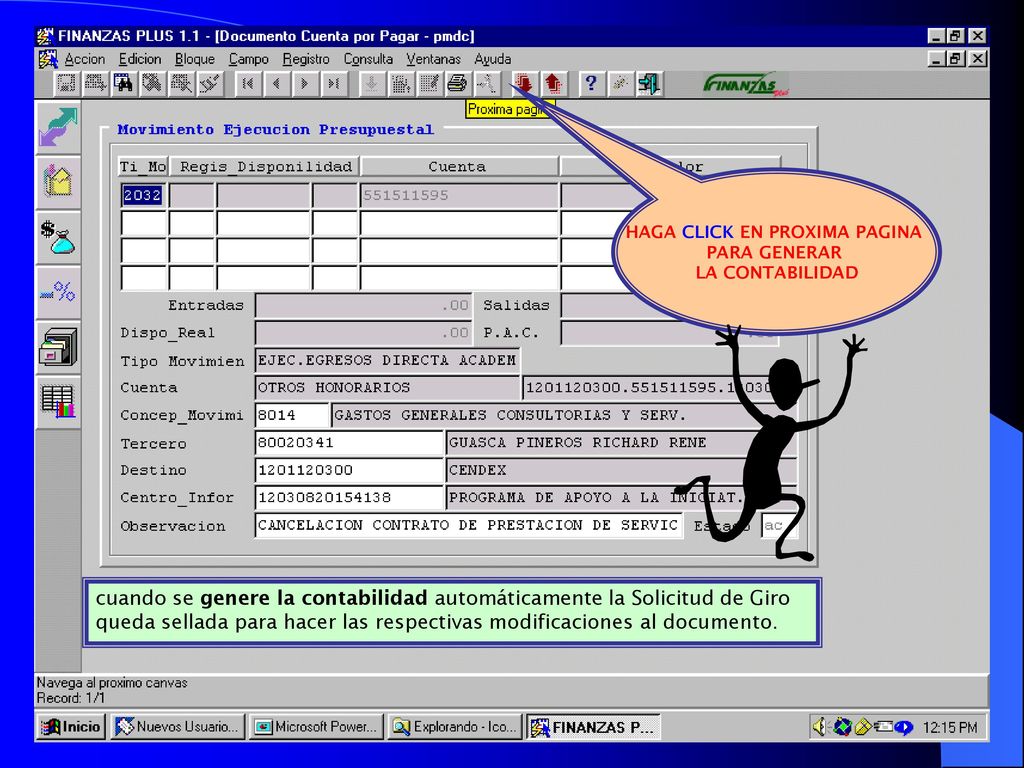Click the Destino field with 1201120300
1024x768 pixels.
click(349, 470)
